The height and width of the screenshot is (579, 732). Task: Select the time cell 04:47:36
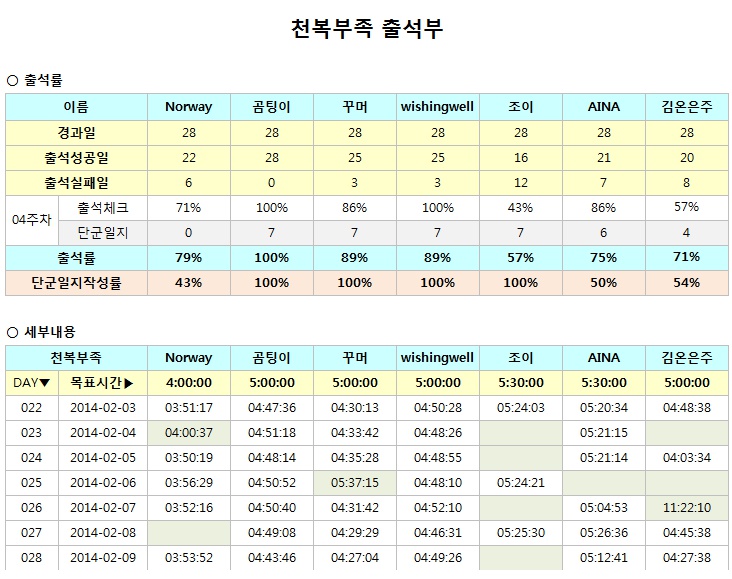pos(272,408)
